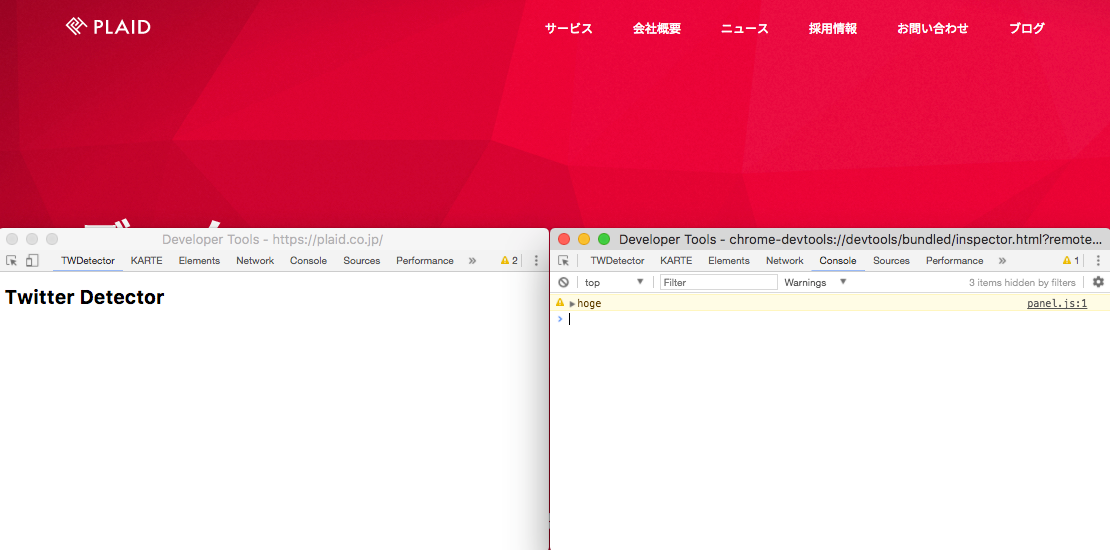Select the inspect element icon in left DevTools
The image size is (1110, 550).
pos(12,261)
